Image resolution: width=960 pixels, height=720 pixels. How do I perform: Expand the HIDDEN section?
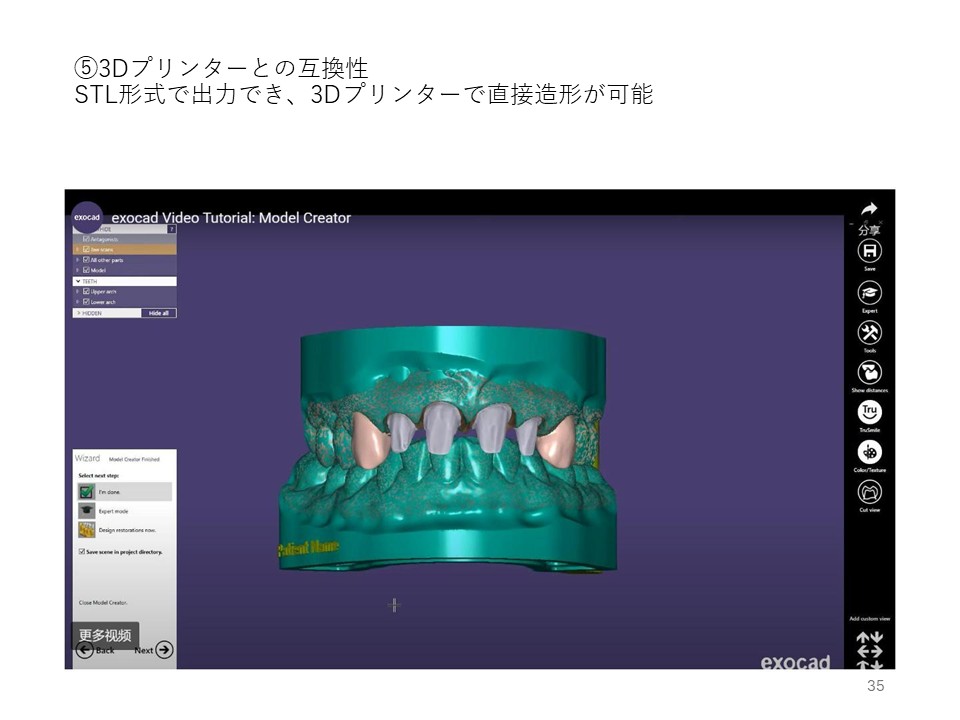(78, 313)
